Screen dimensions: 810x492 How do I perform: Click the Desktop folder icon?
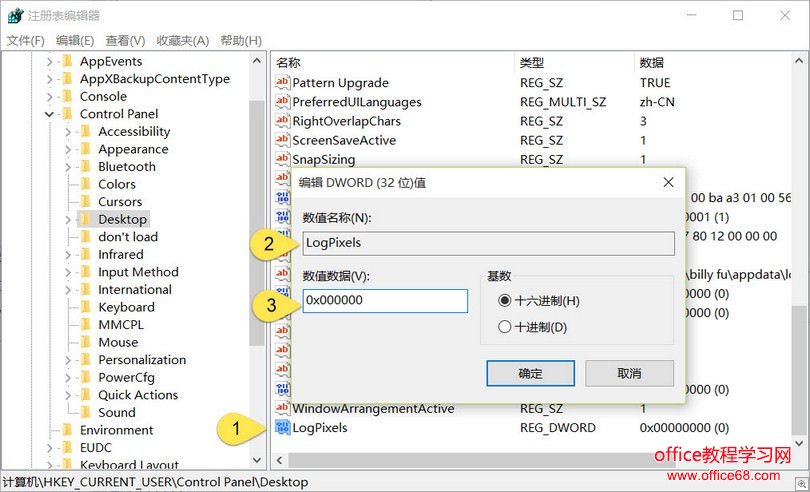(86, 220)
